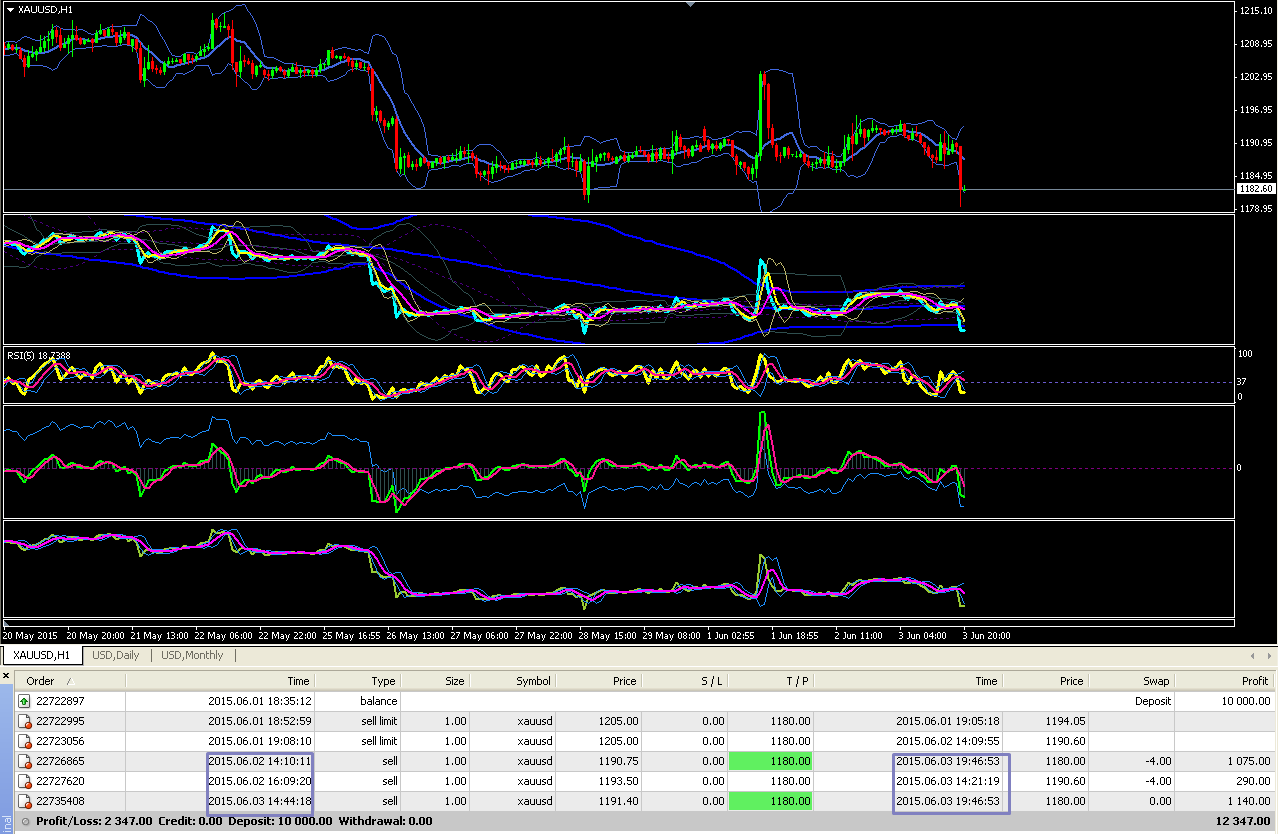Select order number 22723056
The width and height of the screenshot is (1278, 834).
(61, 741)
